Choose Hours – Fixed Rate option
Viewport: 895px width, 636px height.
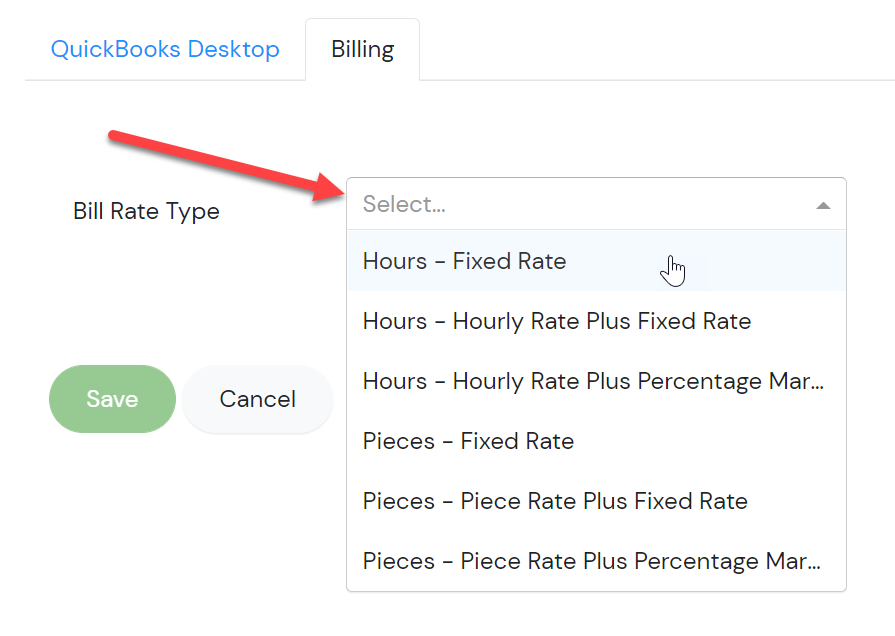pos(596,261)
